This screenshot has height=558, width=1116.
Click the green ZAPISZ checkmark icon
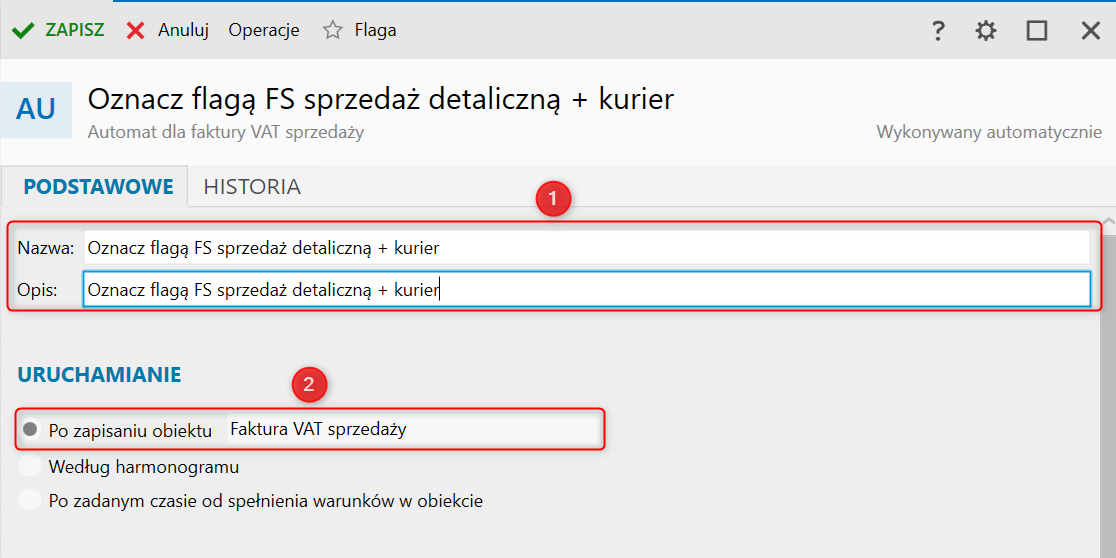click(x=23, y=30)
